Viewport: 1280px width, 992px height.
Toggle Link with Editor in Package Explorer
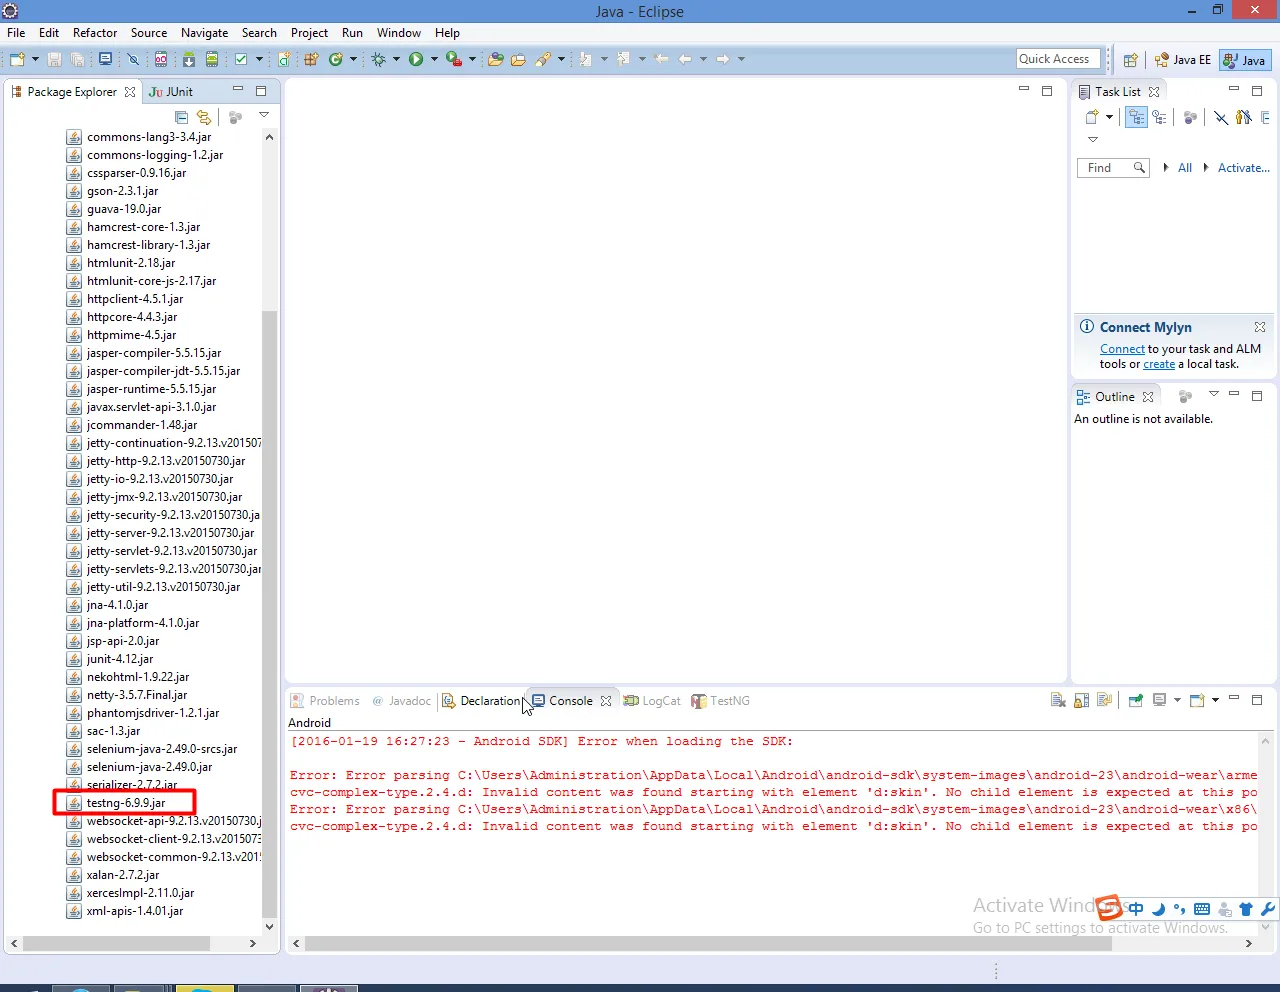pos(204,117)
